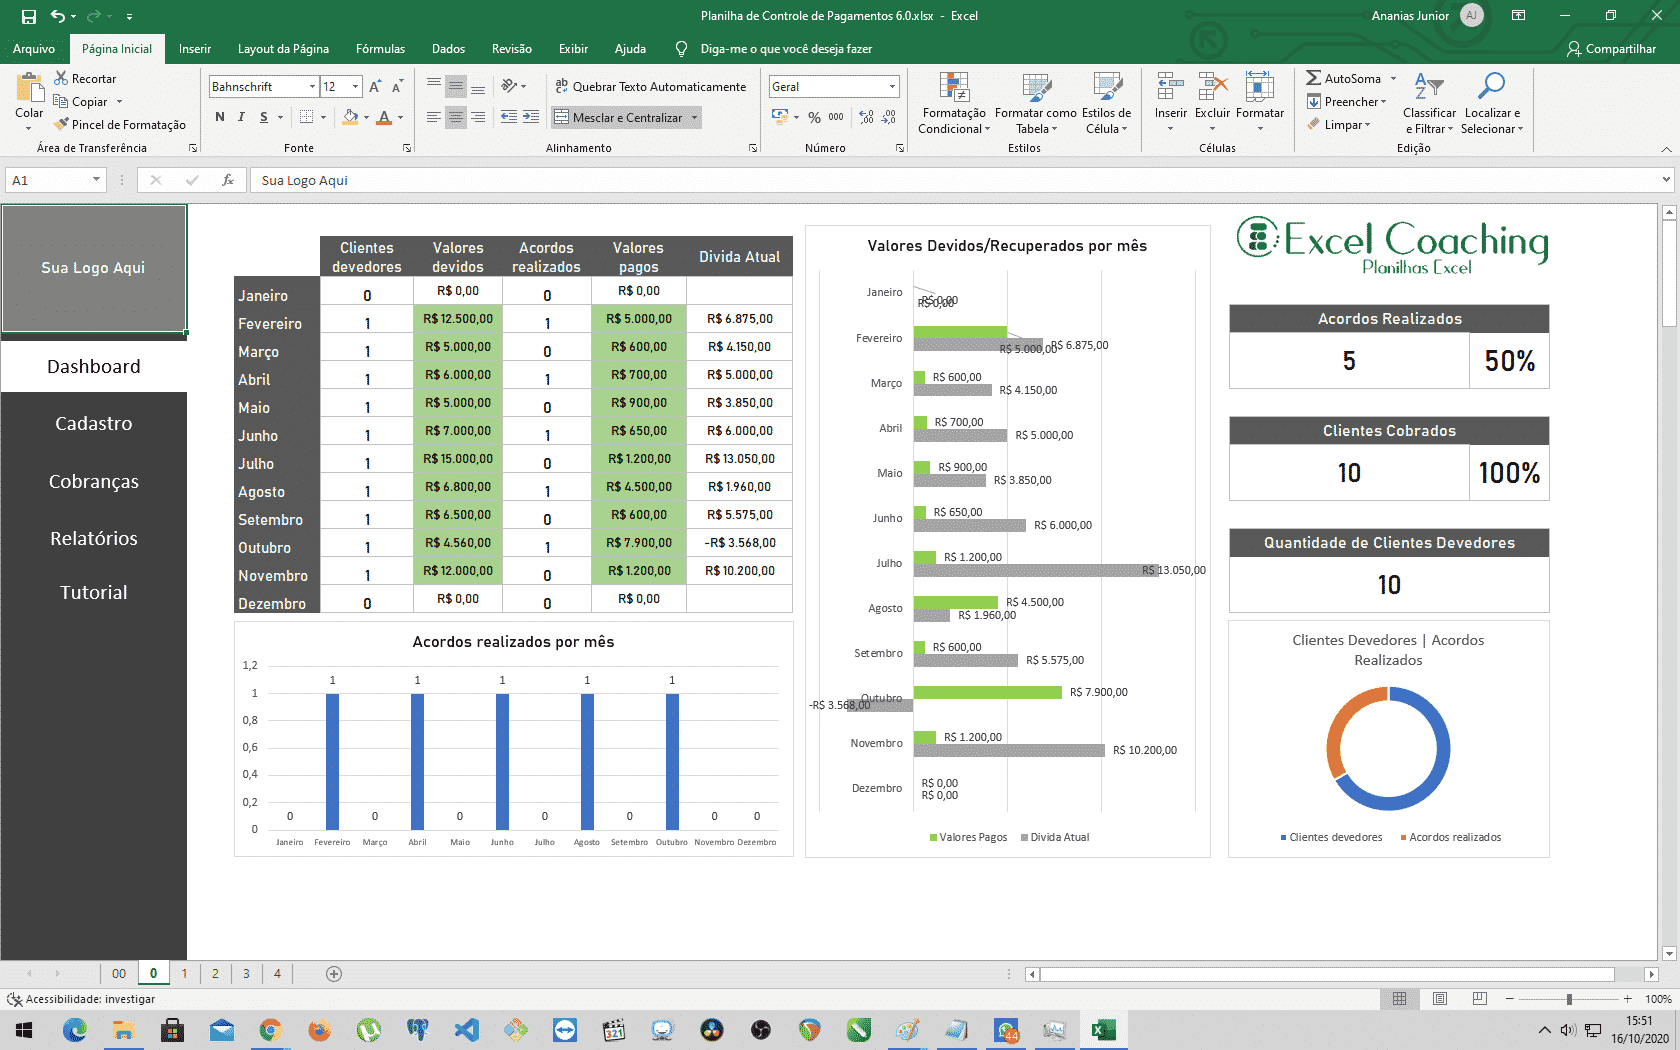
Task: Open Formatação Condicional
Action: [x=954, y=103]
